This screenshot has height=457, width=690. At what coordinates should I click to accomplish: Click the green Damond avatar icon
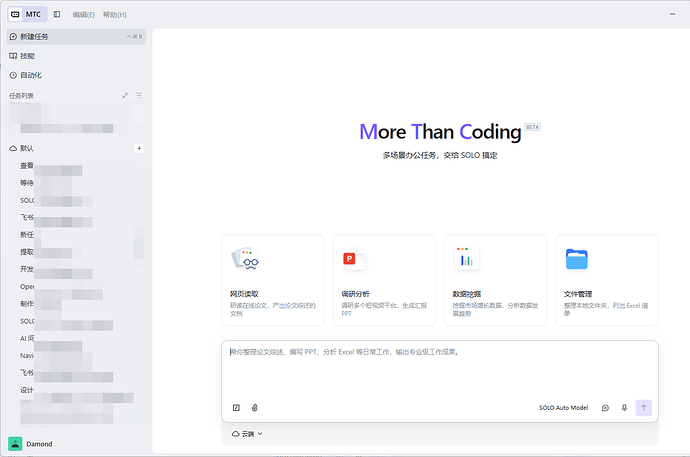[15, 444]
